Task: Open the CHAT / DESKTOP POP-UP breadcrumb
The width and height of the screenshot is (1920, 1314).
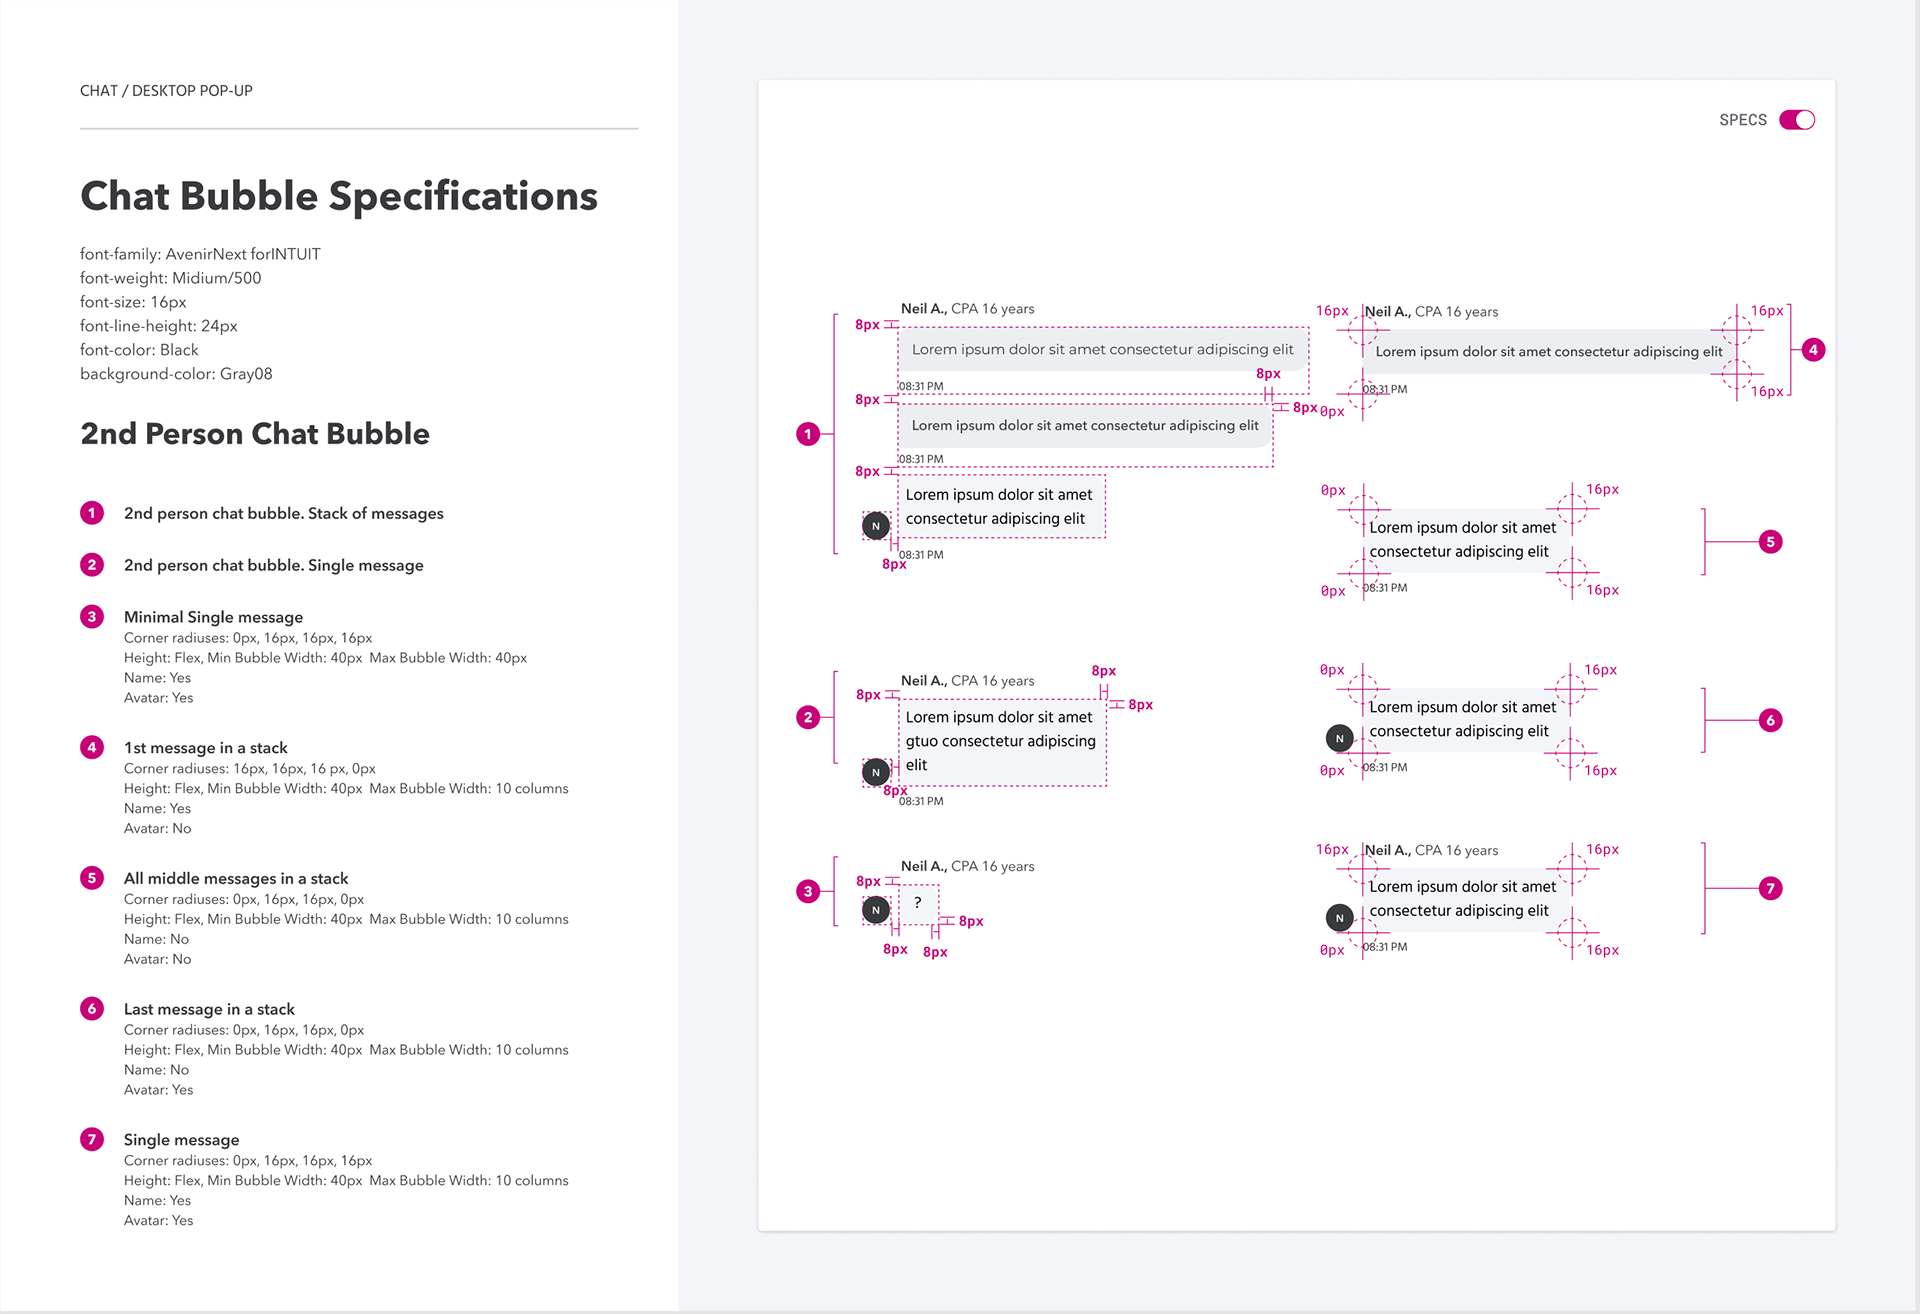Action: pyautogui.click(x=166, y=91)
